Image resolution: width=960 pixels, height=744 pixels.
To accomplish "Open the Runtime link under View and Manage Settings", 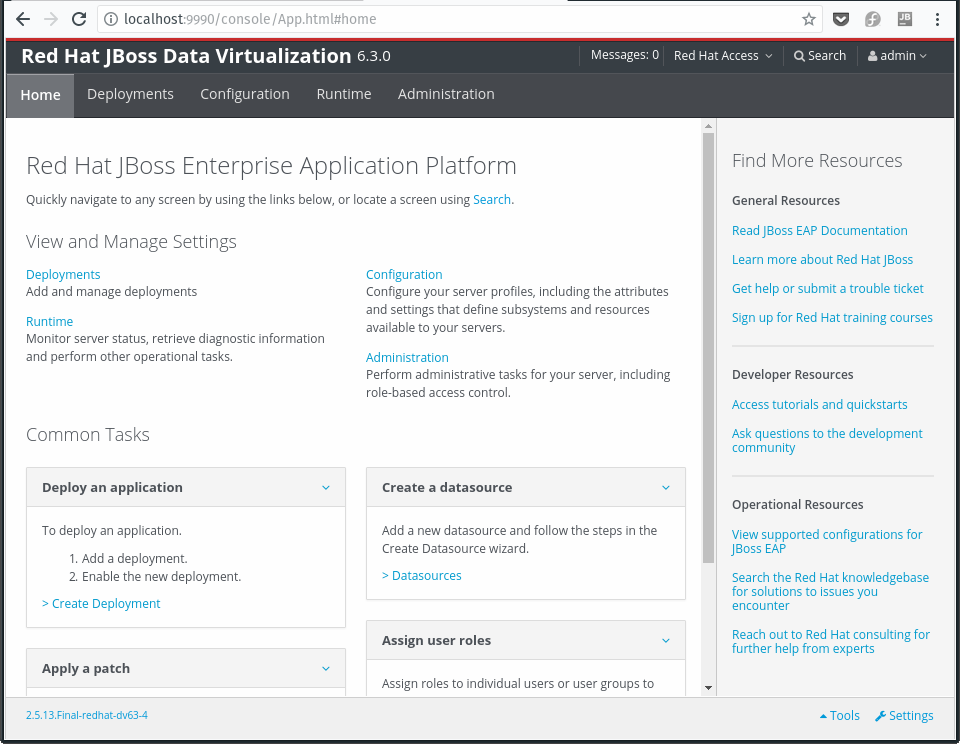I will point(50,321).
